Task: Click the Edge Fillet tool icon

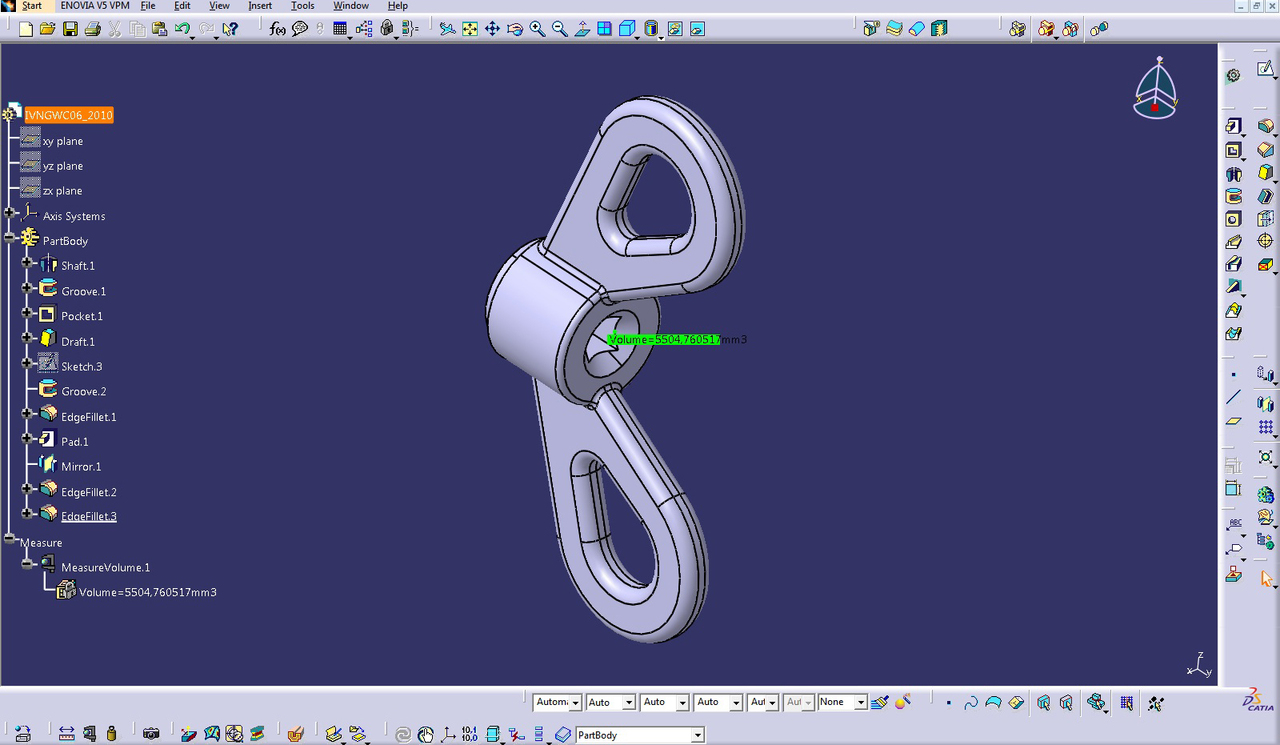Action: (x=1265, y=126)
